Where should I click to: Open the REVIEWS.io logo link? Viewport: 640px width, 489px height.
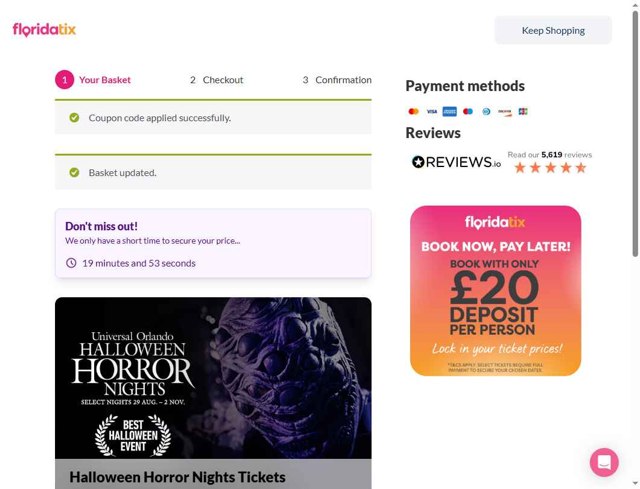coord(456,162)
